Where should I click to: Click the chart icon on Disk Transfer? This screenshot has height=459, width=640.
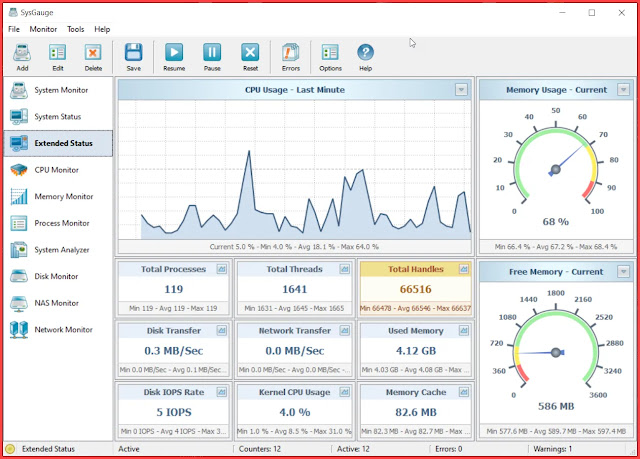coord(222,330)
